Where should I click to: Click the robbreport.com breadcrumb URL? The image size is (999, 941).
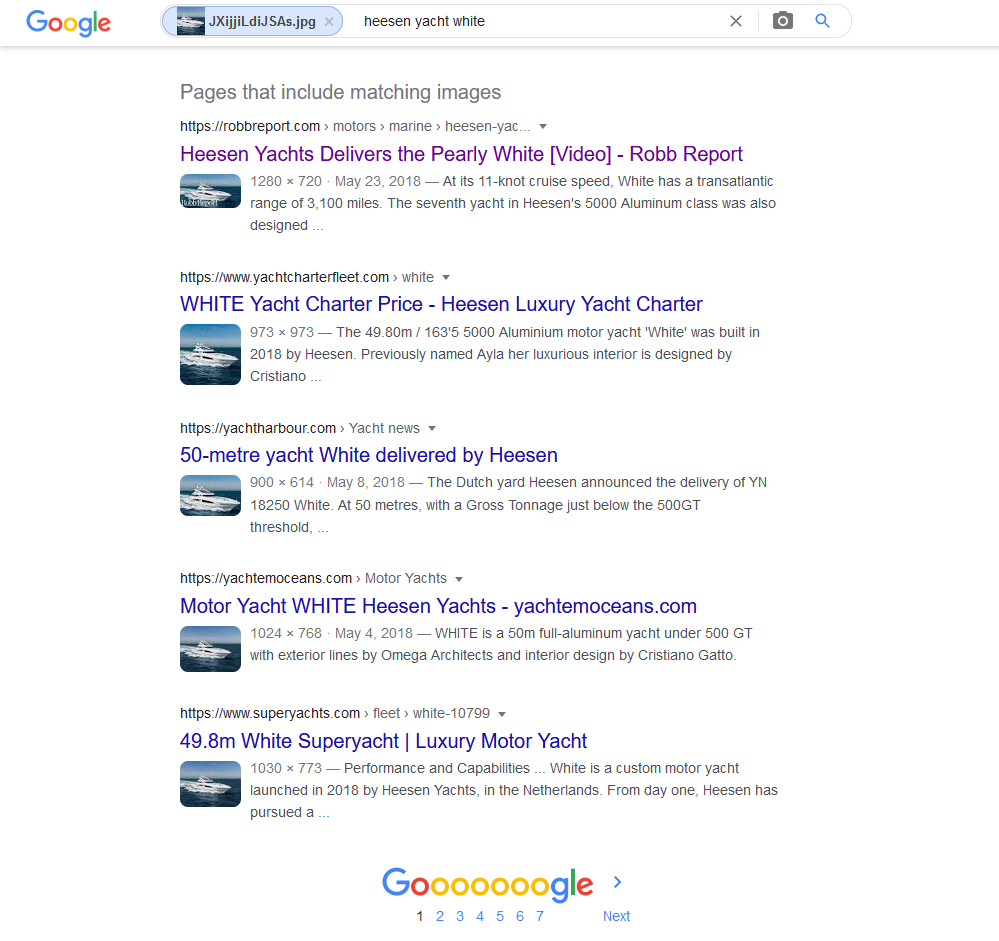coord(355,127)
